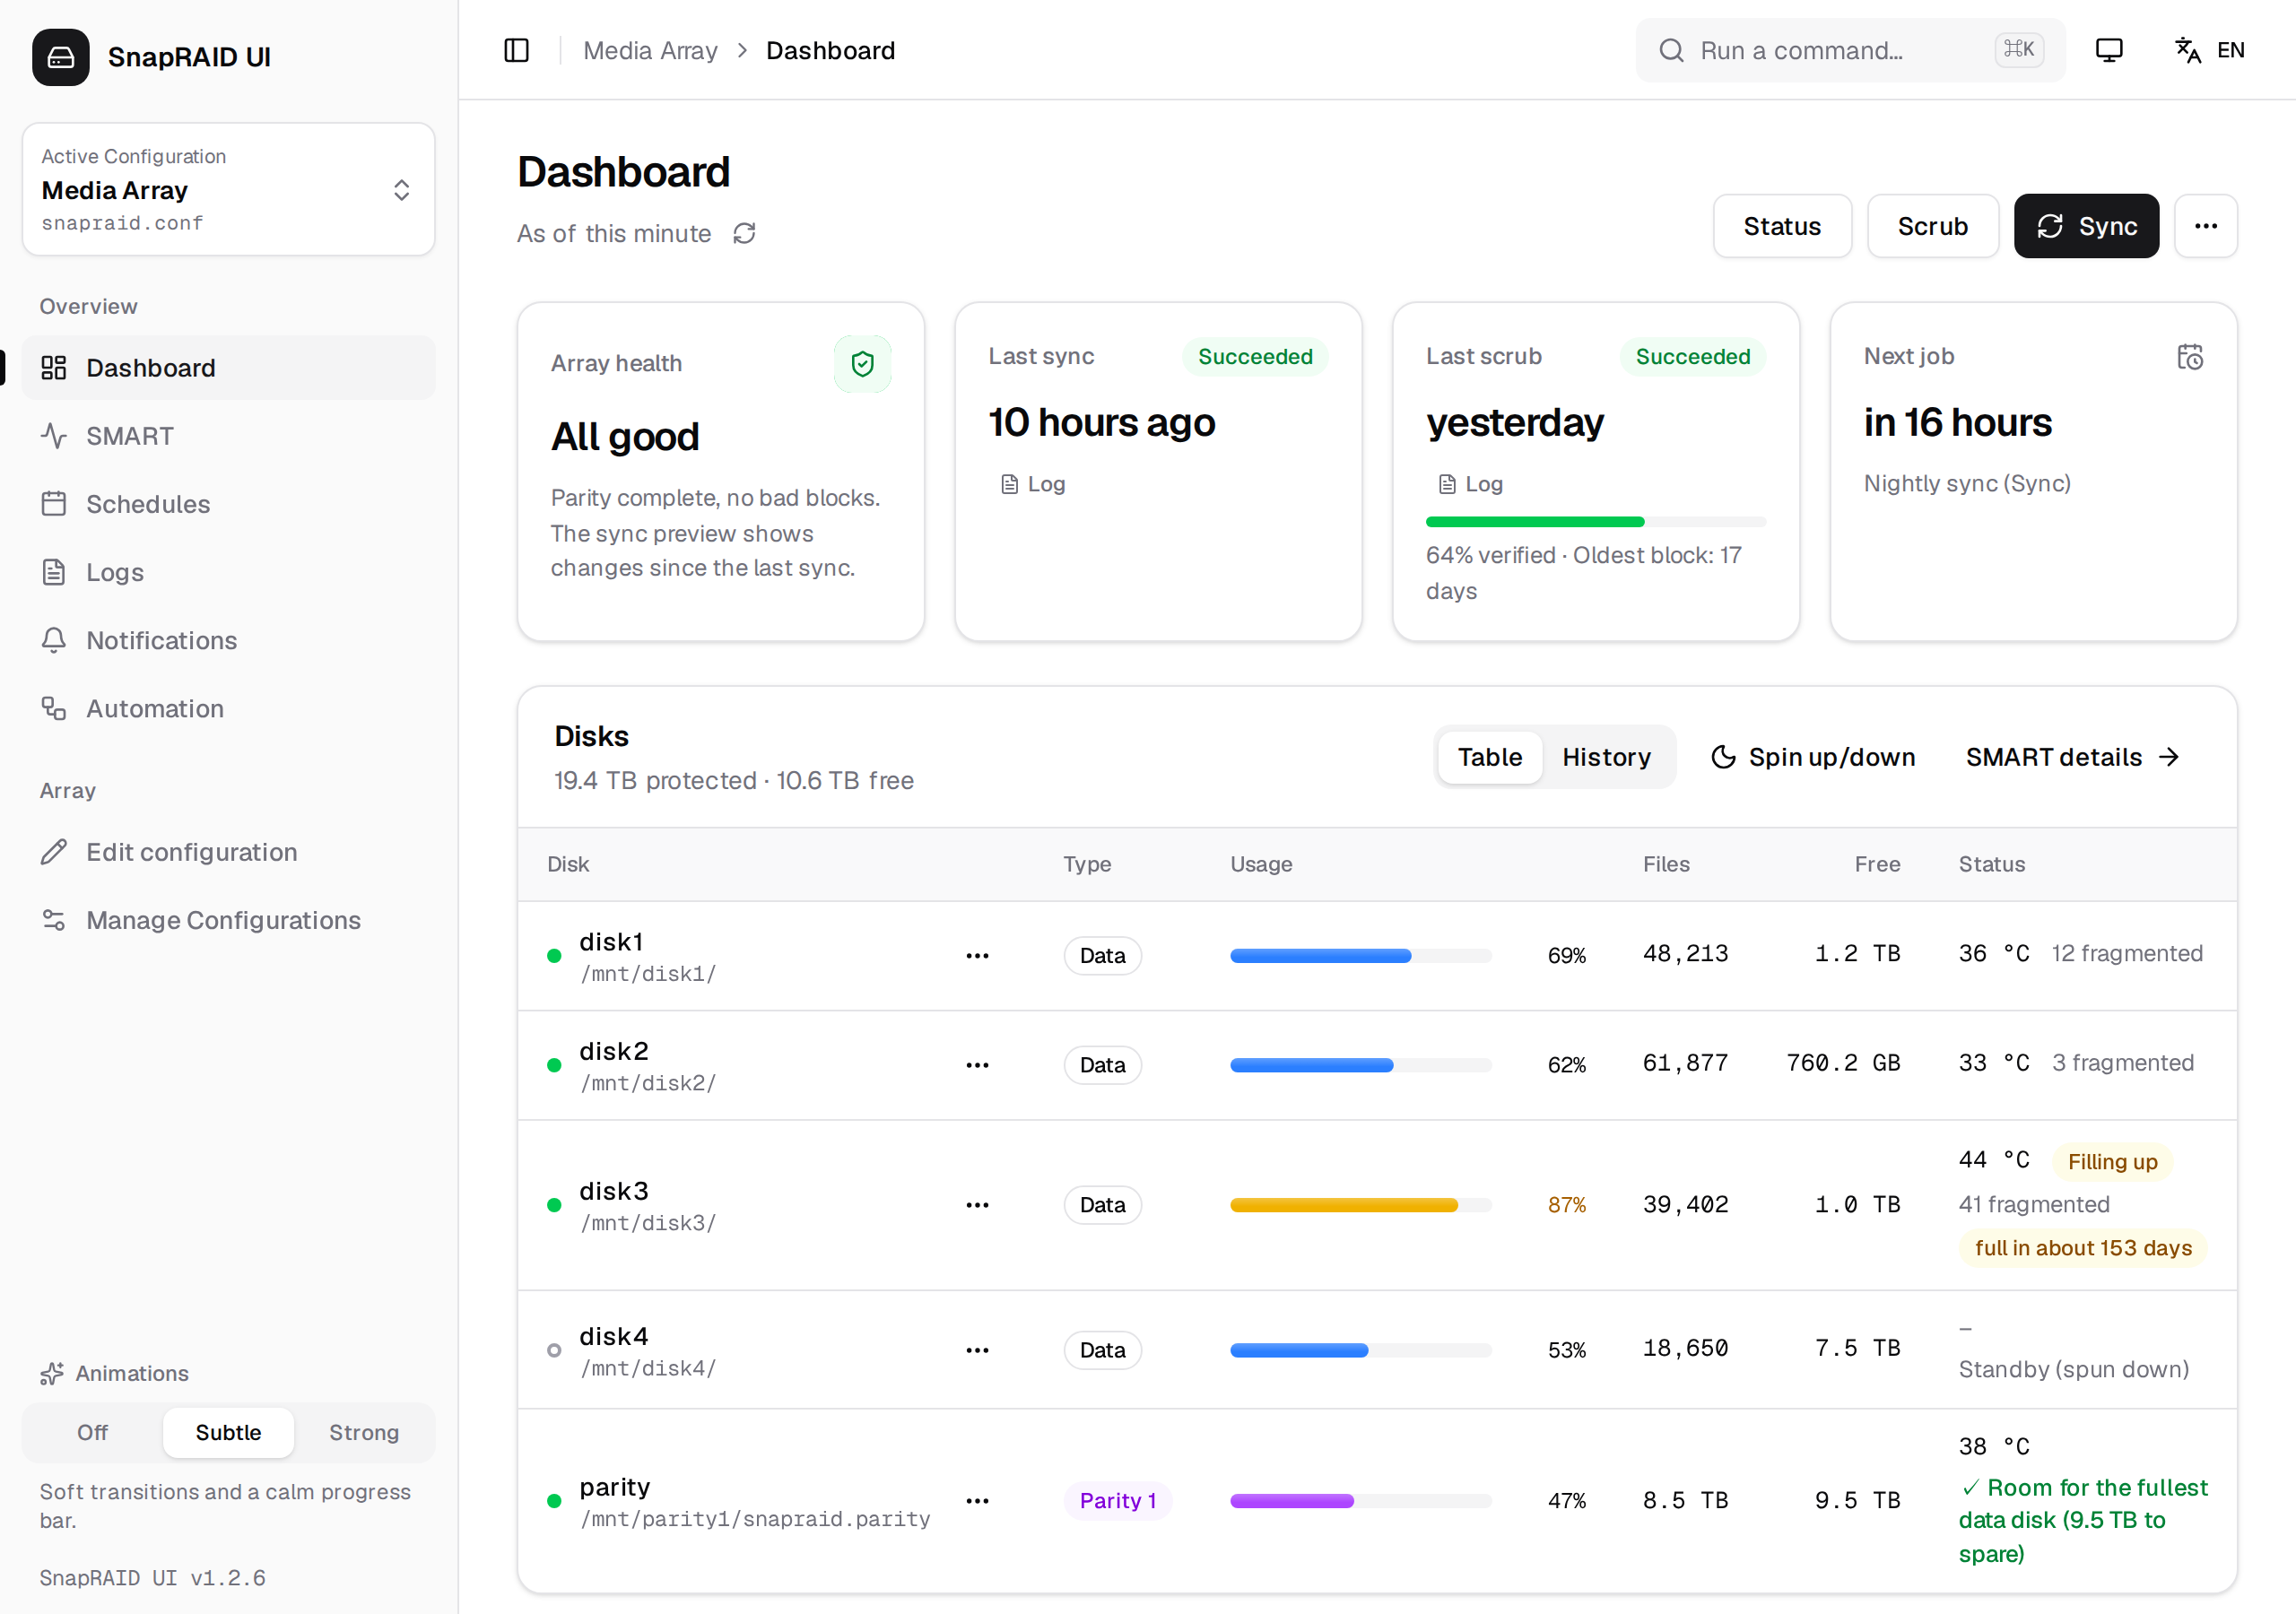The width and height of the screenshot is (2296, 1614).
Task: Open disk4 row actions menu
Action: pyautogui.click(x=977, y=1350)
